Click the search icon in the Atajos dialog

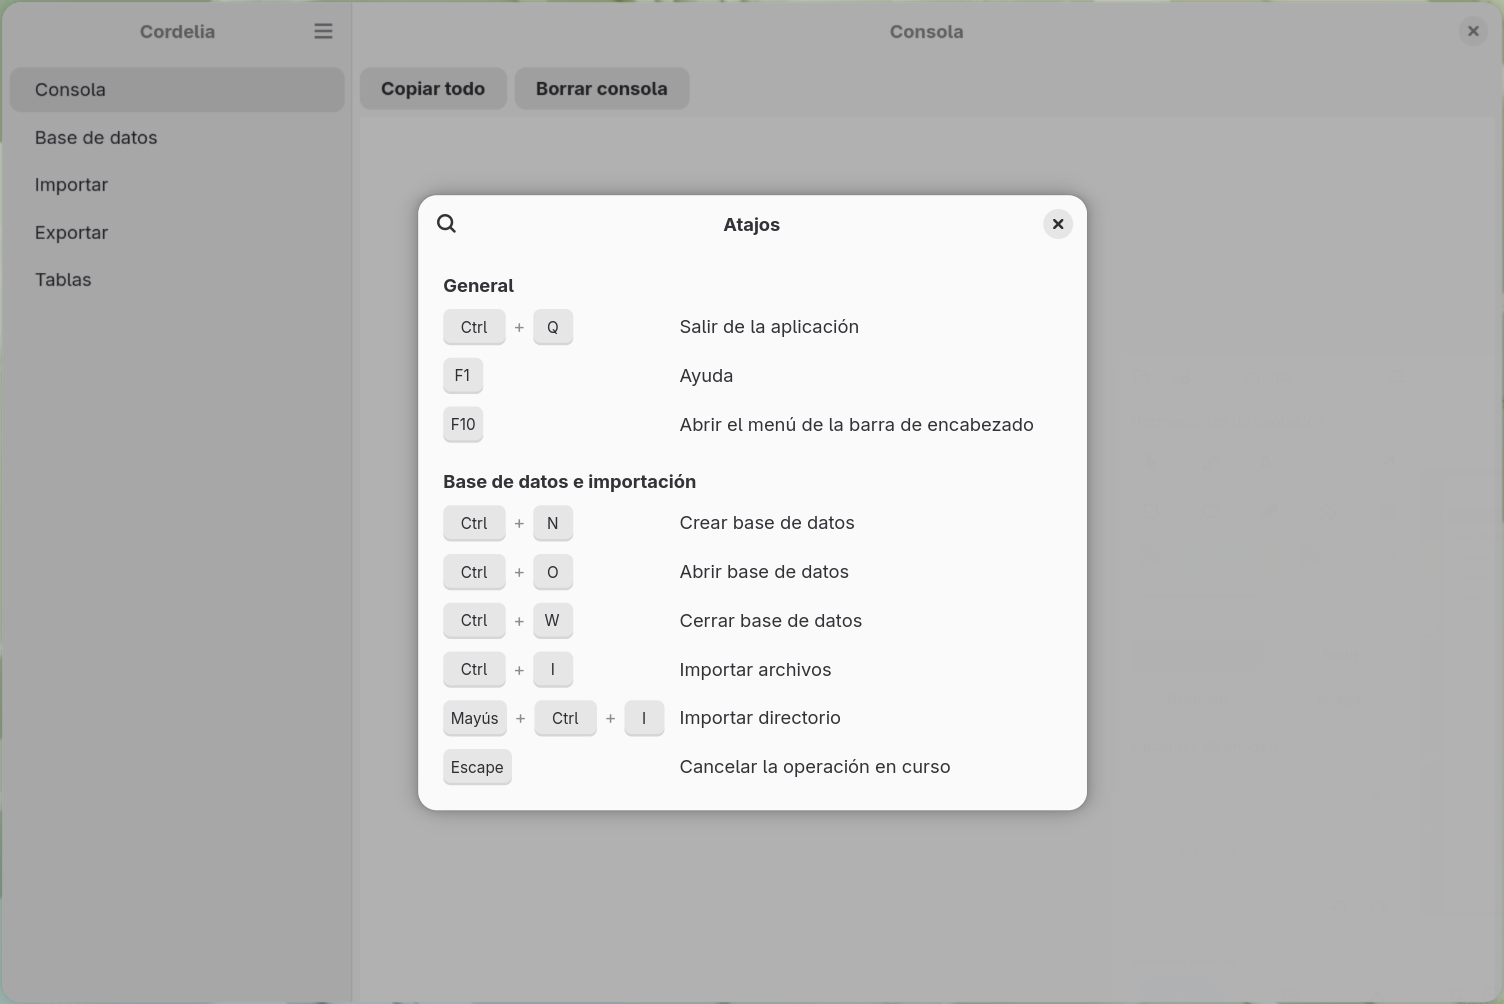[447, 224]
